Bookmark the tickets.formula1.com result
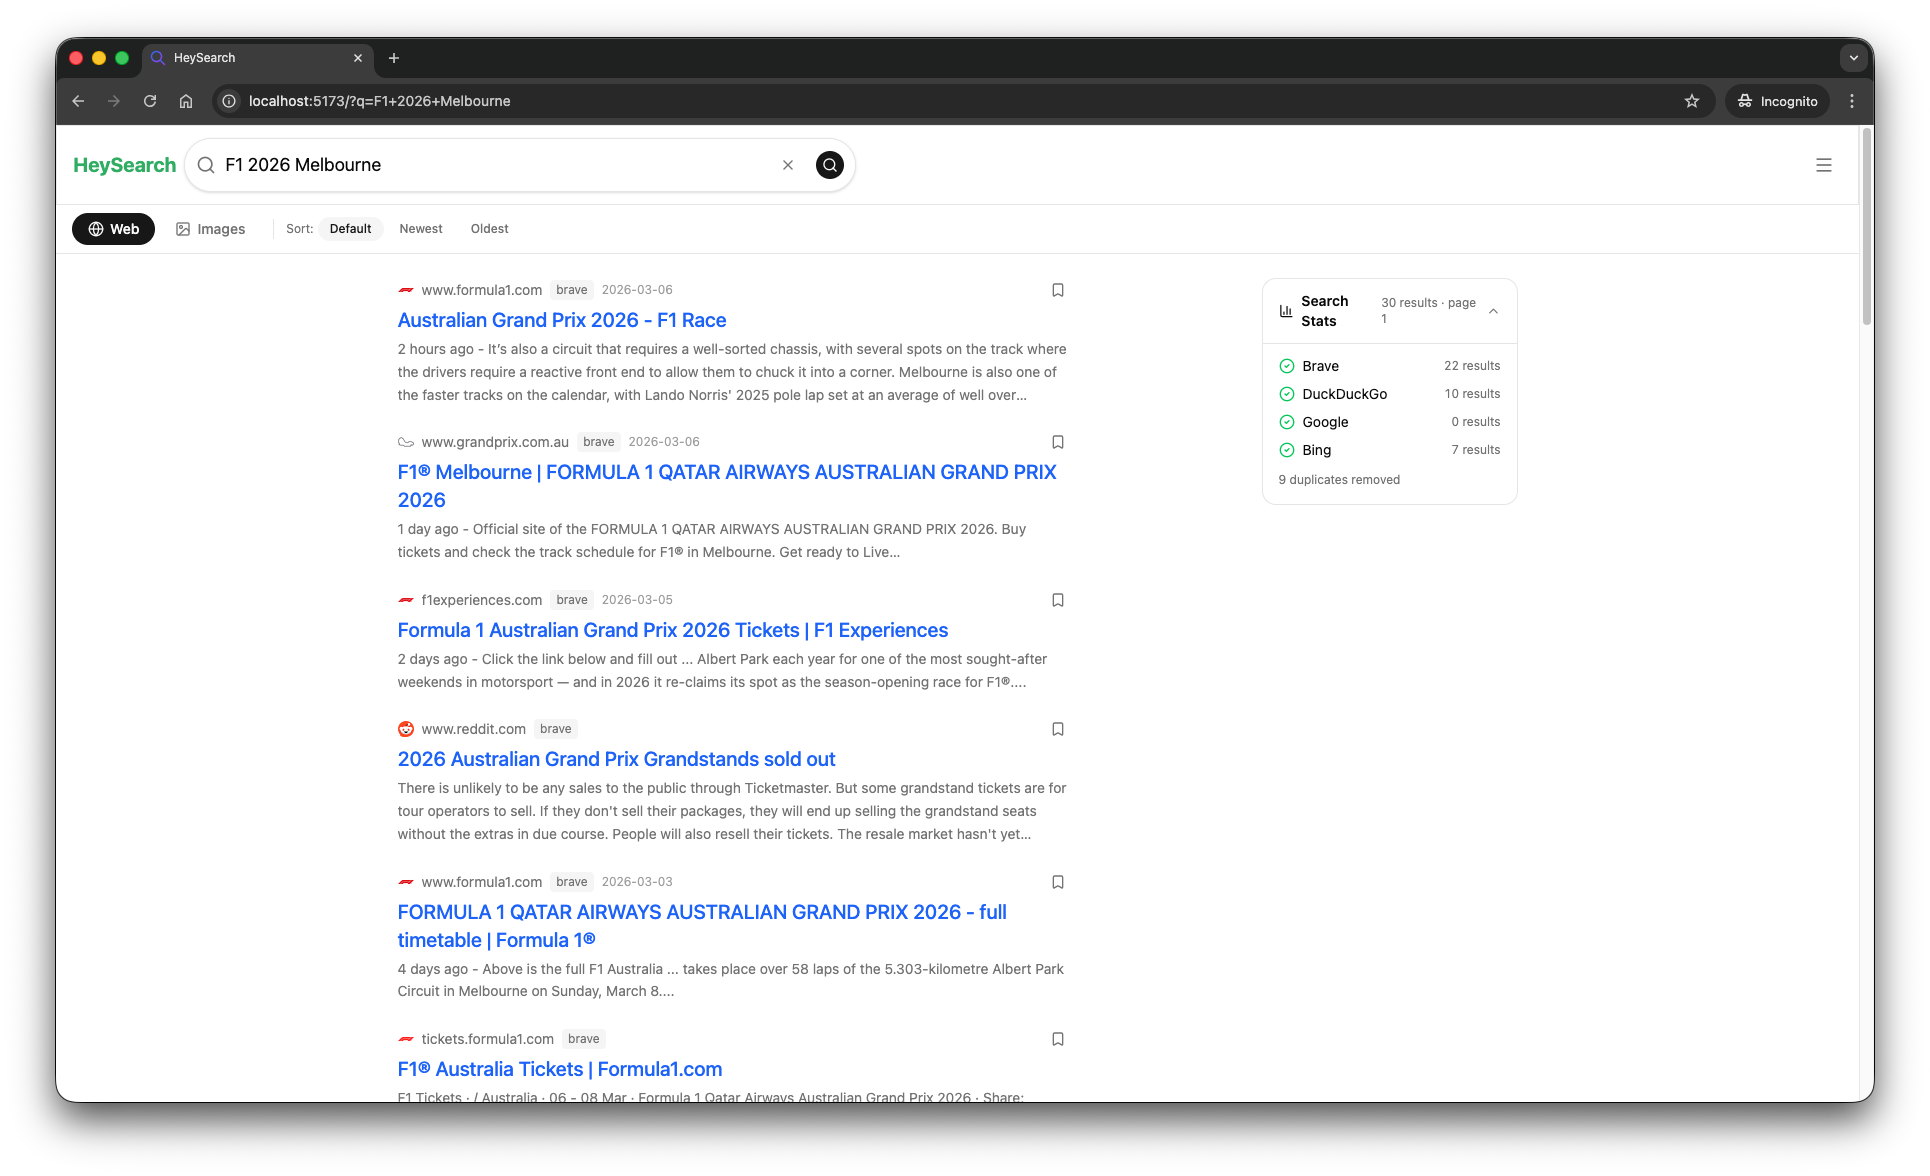 [1057, 1039]
